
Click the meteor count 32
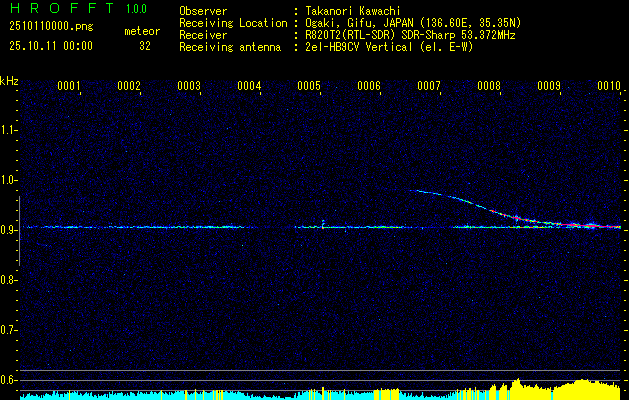(145, 46)
